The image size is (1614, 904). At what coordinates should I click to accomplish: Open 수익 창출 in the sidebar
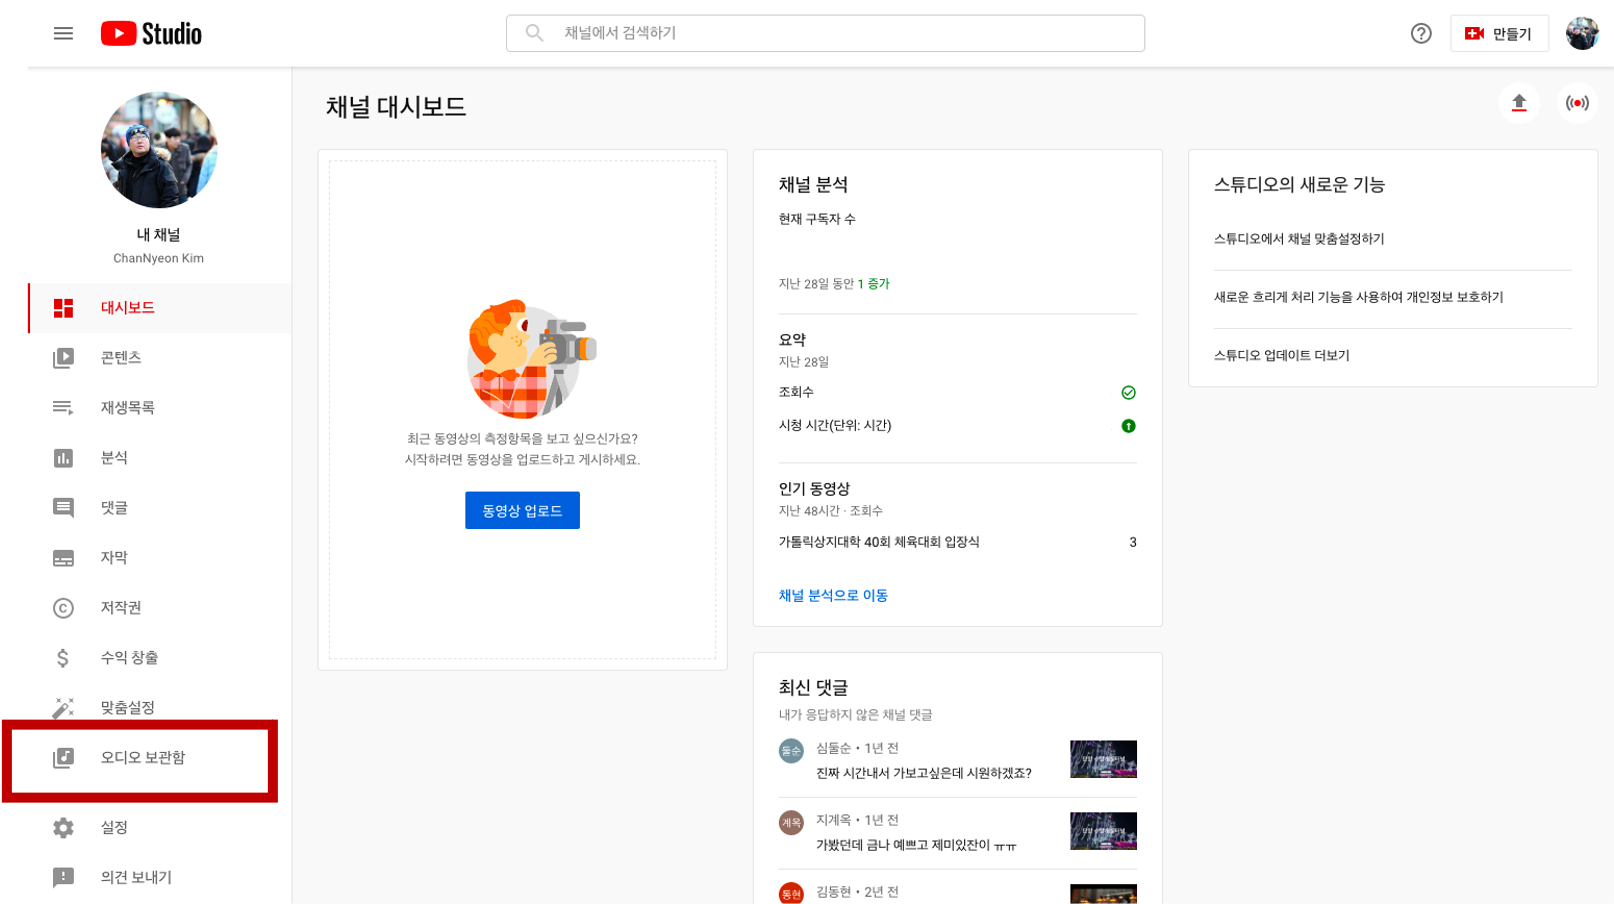pyautogui.click(x=160, y=658)
